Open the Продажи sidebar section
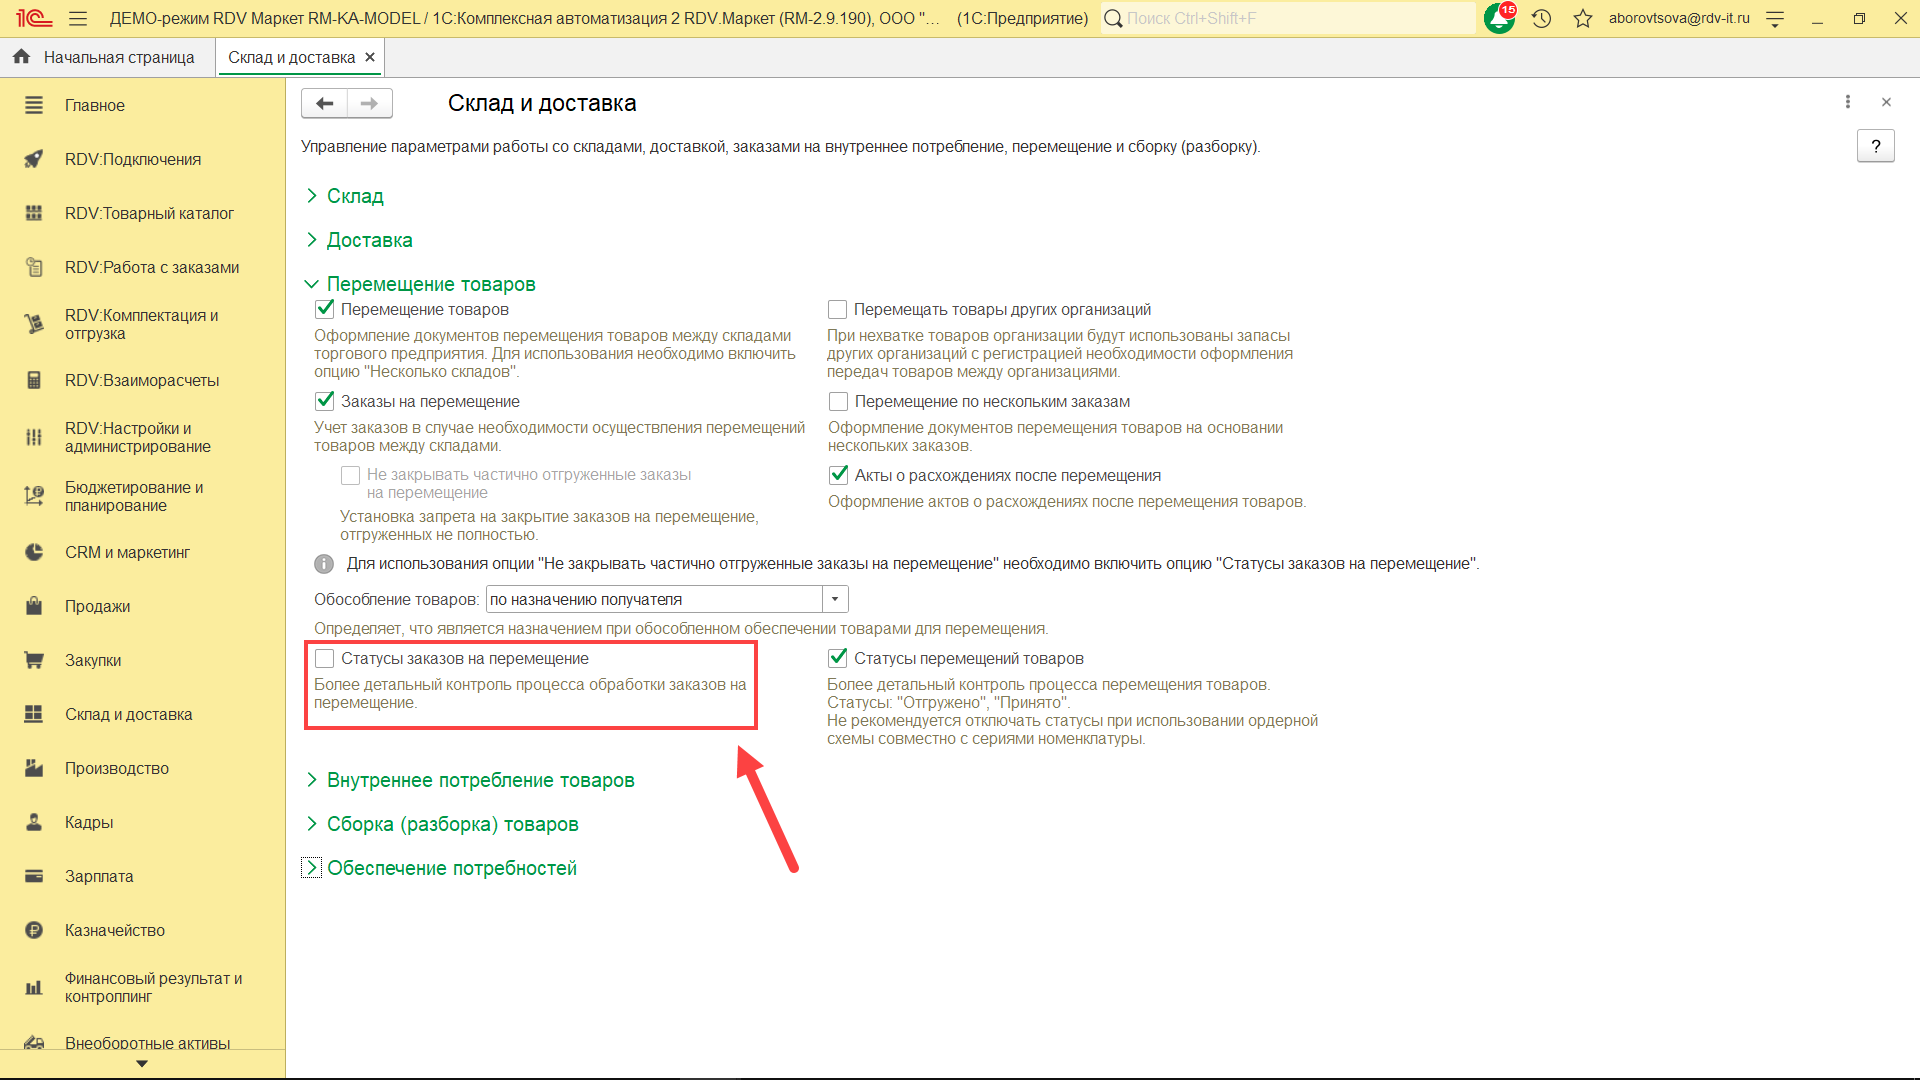 tap(97, 606)
